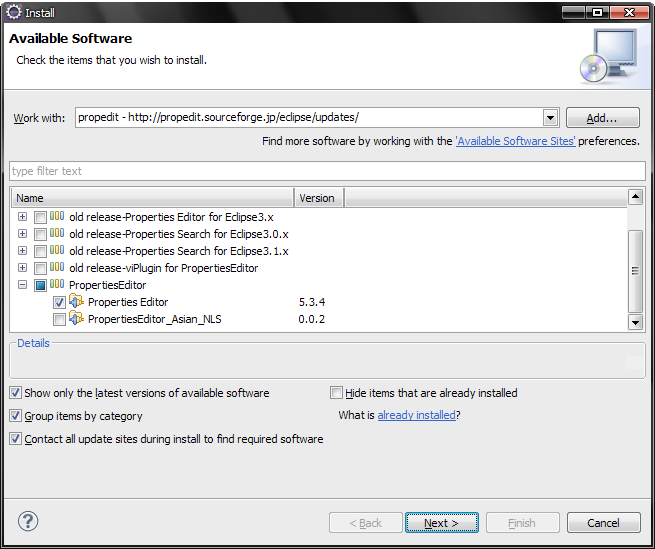Toggle the PropertiesEditor category checkbox
Image resolution: width=655 pixels, height=549 pixels.
pos(41,285)
